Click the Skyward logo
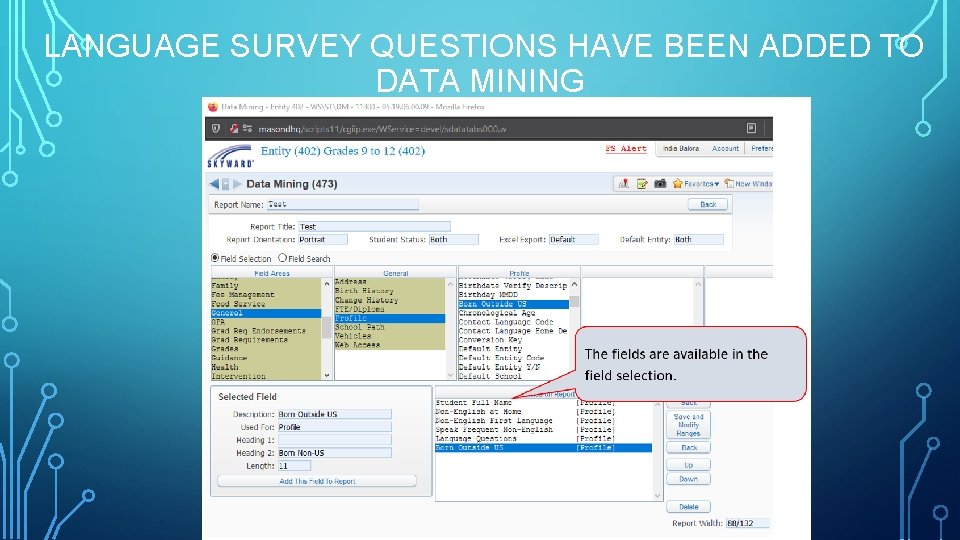 click(230, 156)
